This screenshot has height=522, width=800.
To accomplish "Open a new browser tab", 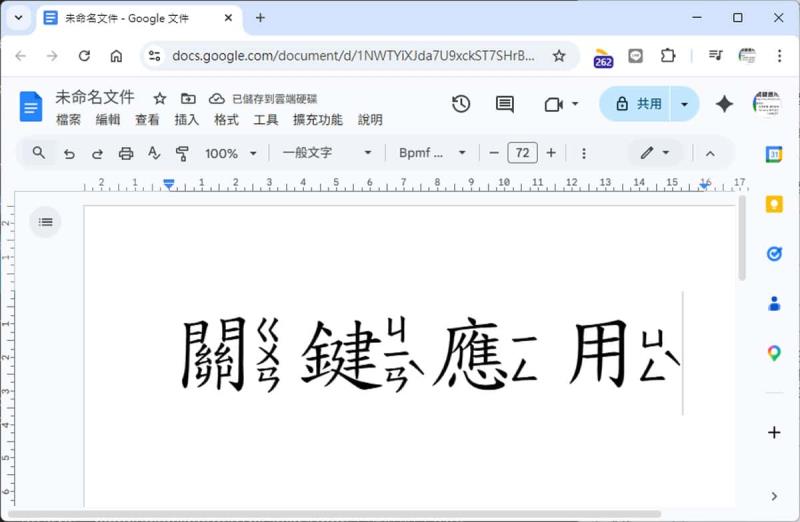I will pyautogui.click(x=260, y=18).
